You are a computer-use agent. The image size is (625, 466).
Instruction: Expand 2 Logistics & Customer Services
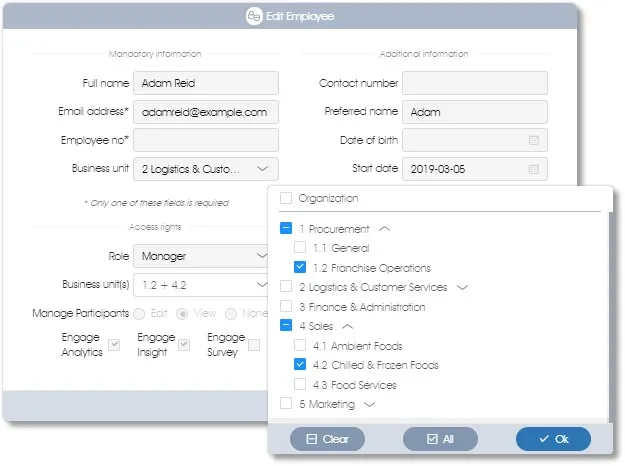coord(462,288)
